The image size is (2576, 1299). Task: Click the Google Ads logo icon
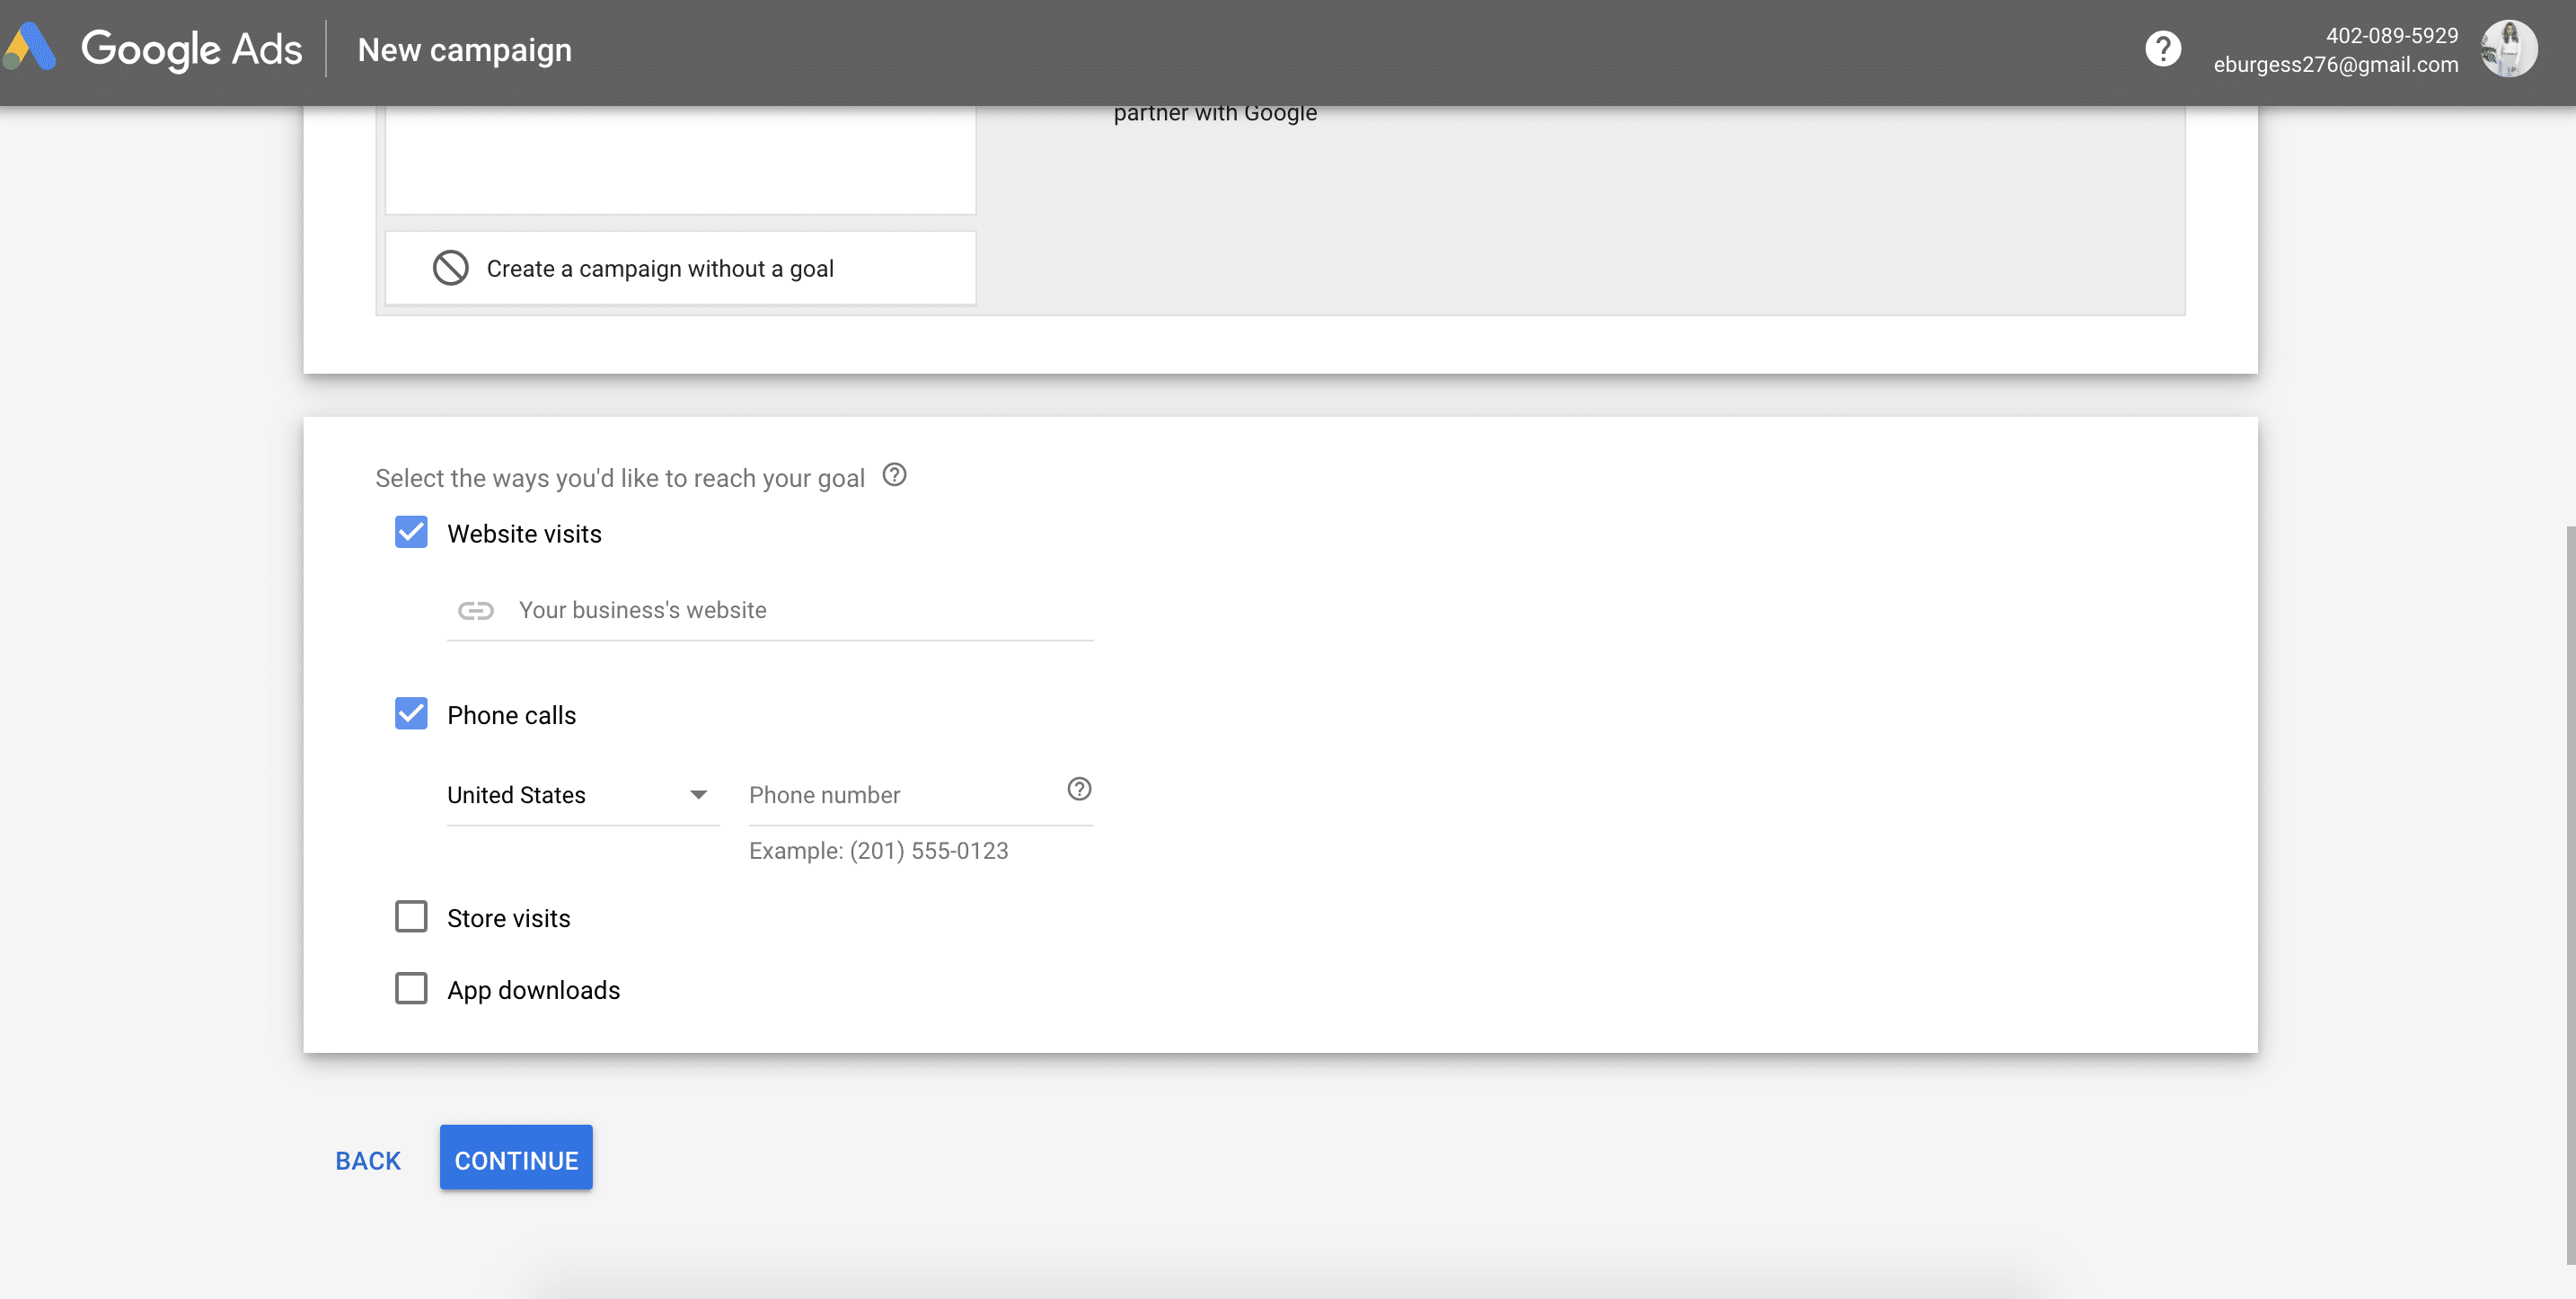(x=28, y=48)
